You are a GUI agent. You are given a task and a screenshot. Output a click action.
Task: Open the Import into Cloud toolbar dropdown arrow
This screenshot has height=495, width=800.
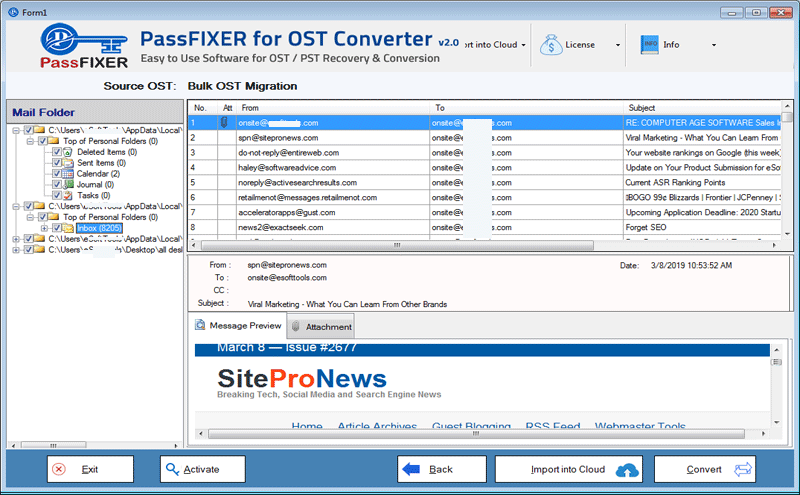(x=523, y=45)
